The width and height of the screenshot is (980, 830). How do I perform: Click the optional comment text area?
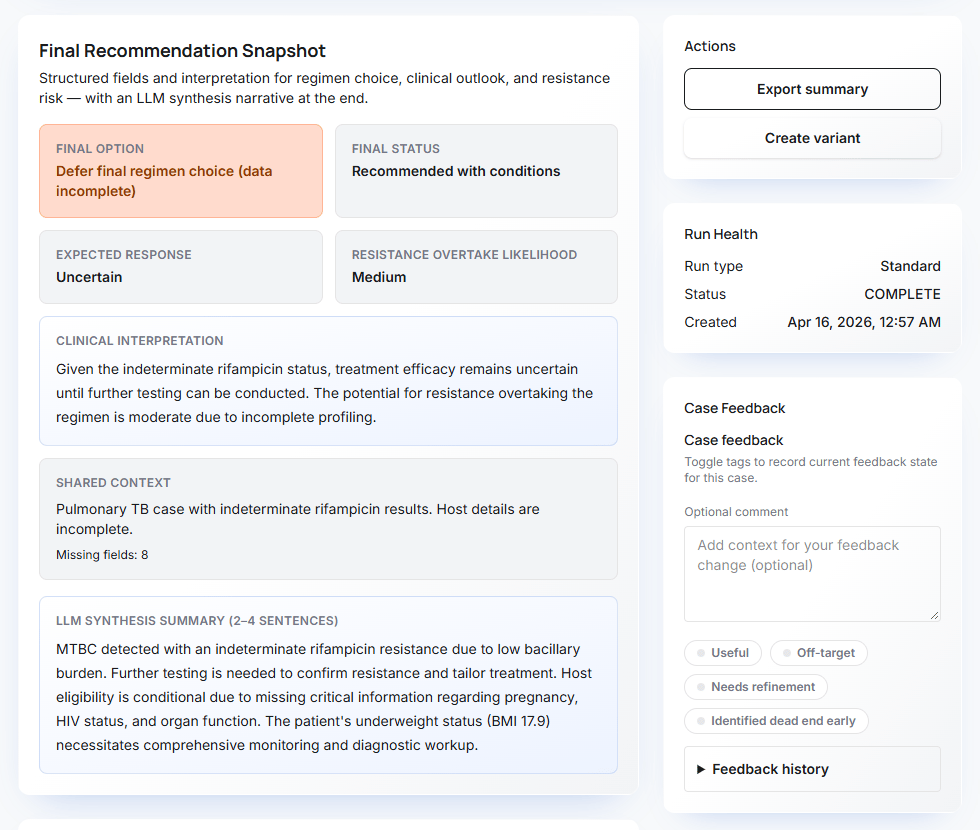812,574
